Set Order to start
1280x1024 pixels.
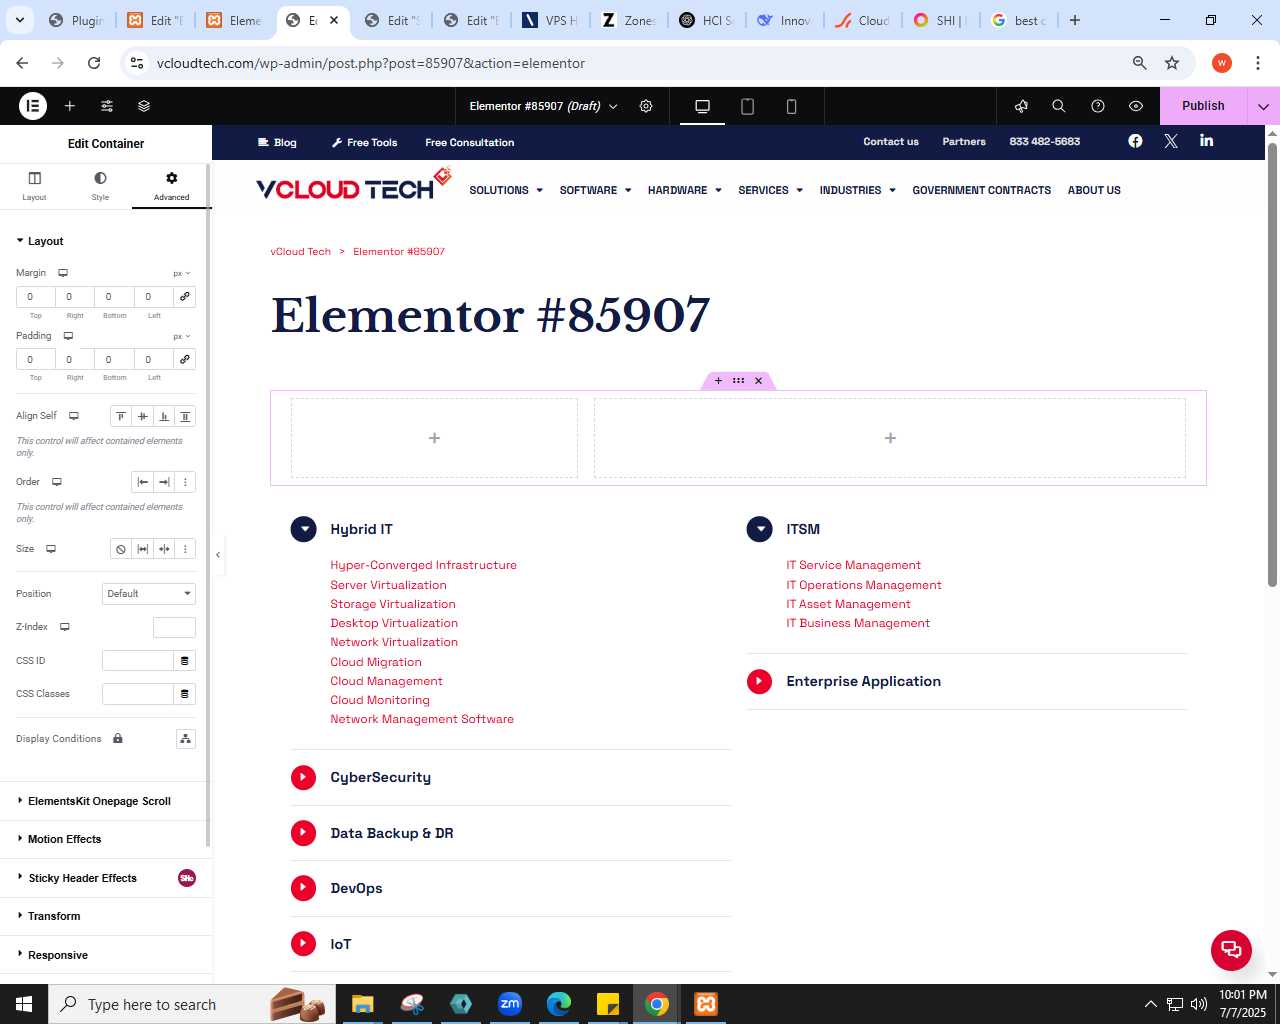pos(143,482)
